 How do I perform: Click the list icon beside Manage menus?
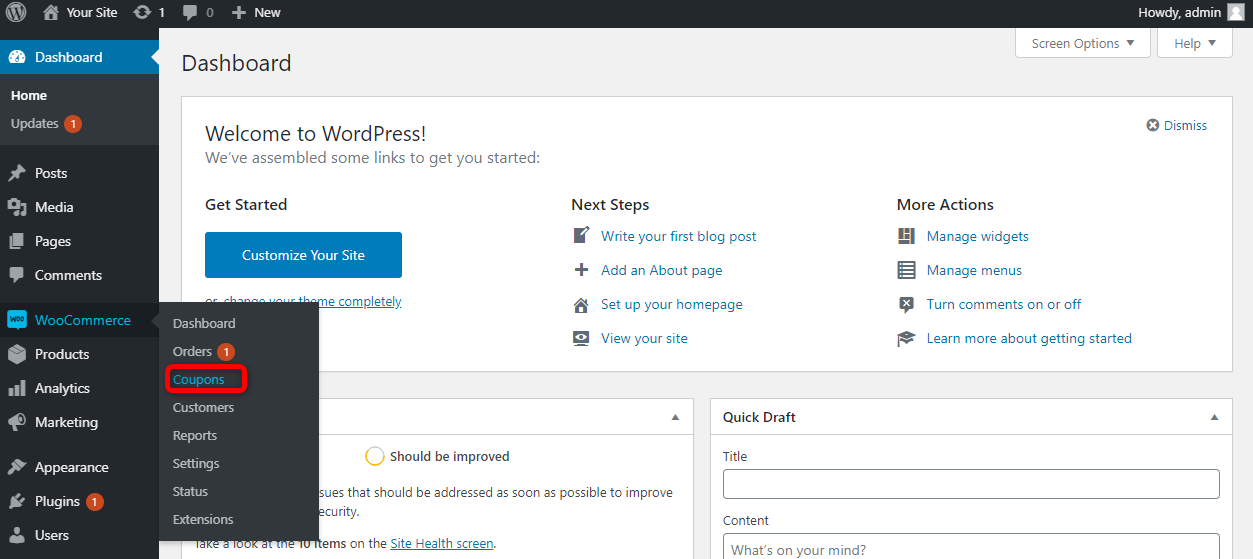click(906, 270)
